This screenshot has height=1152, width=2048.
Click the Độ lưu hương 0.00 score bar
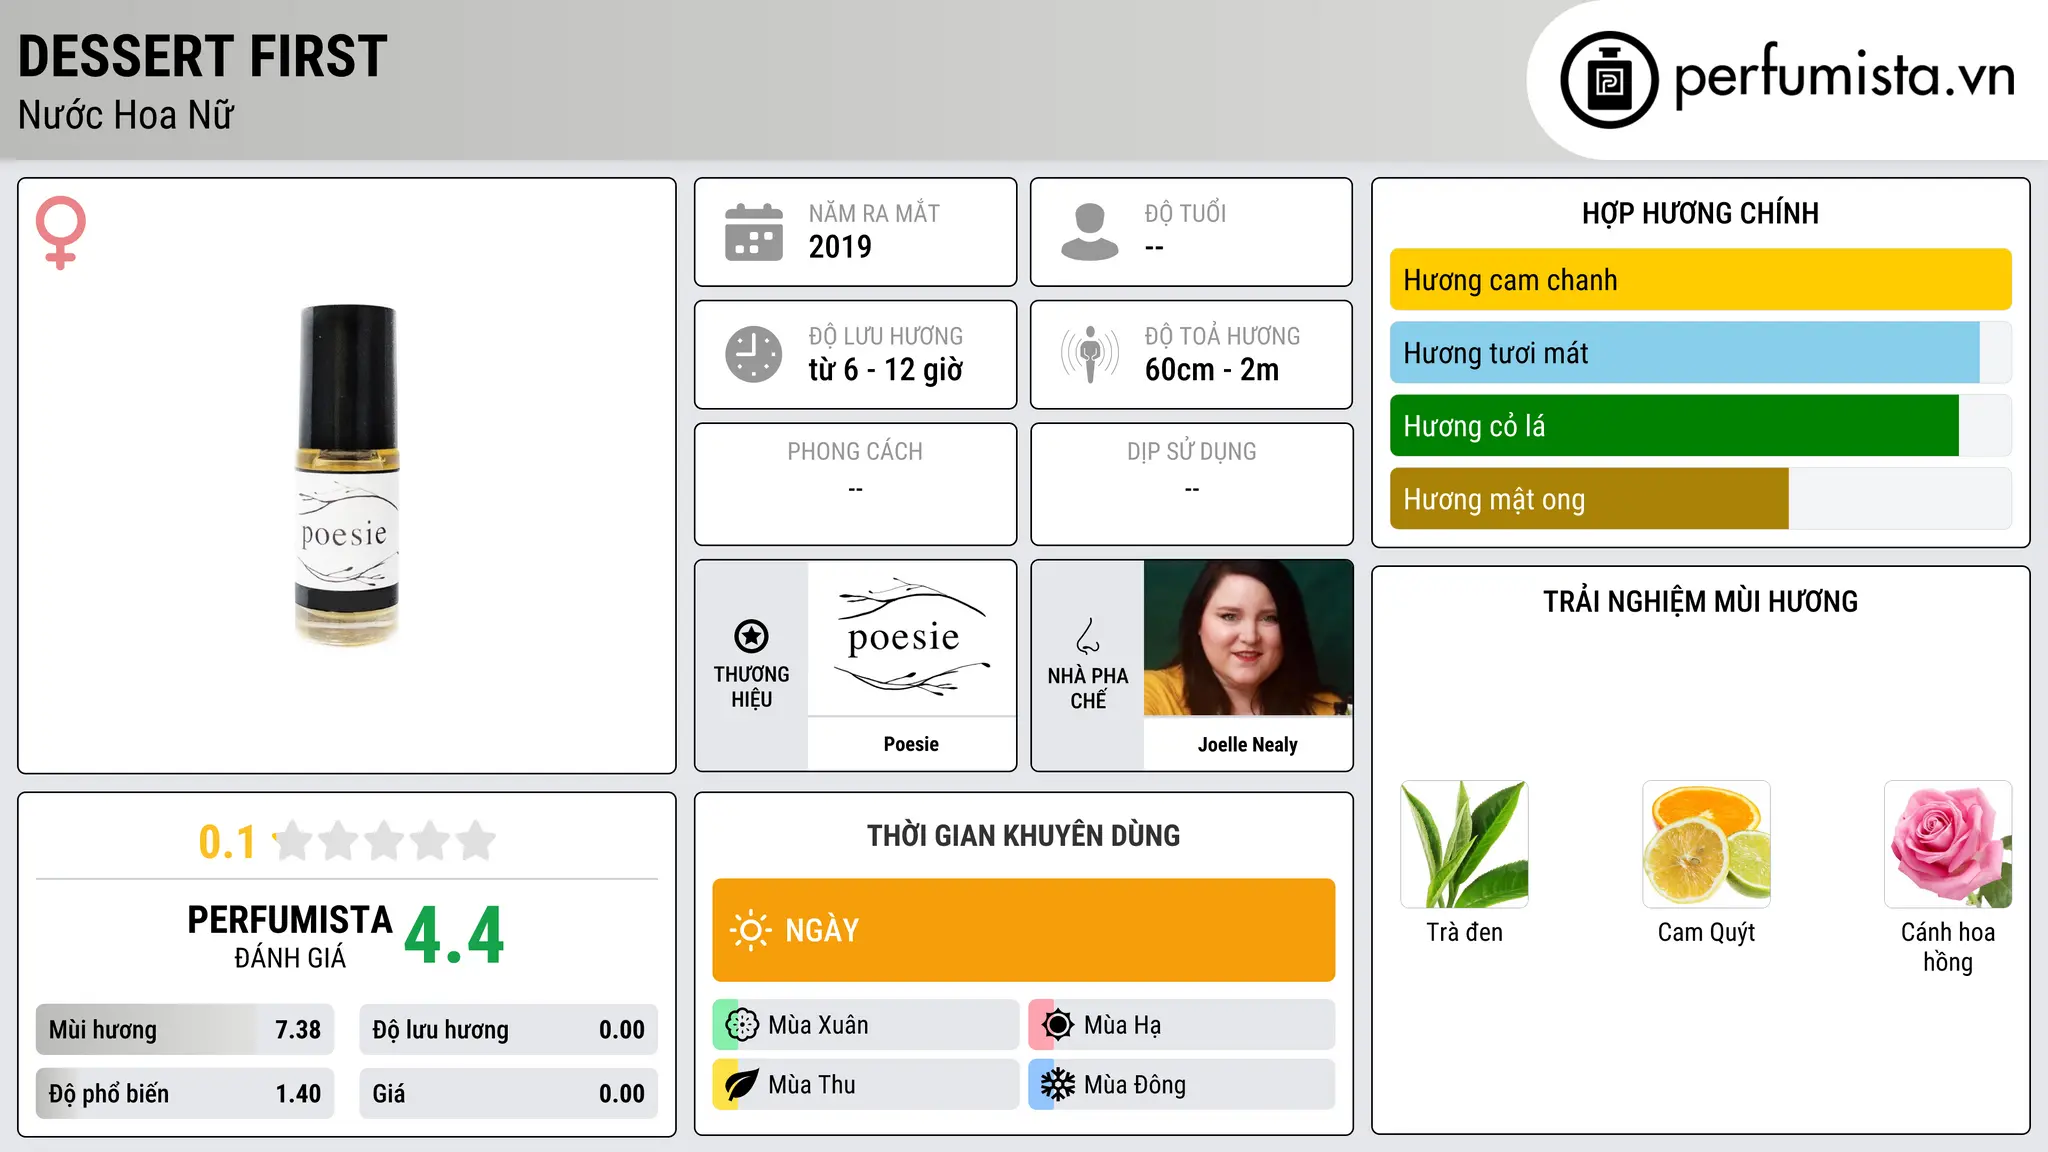[x=508, y=1030]
